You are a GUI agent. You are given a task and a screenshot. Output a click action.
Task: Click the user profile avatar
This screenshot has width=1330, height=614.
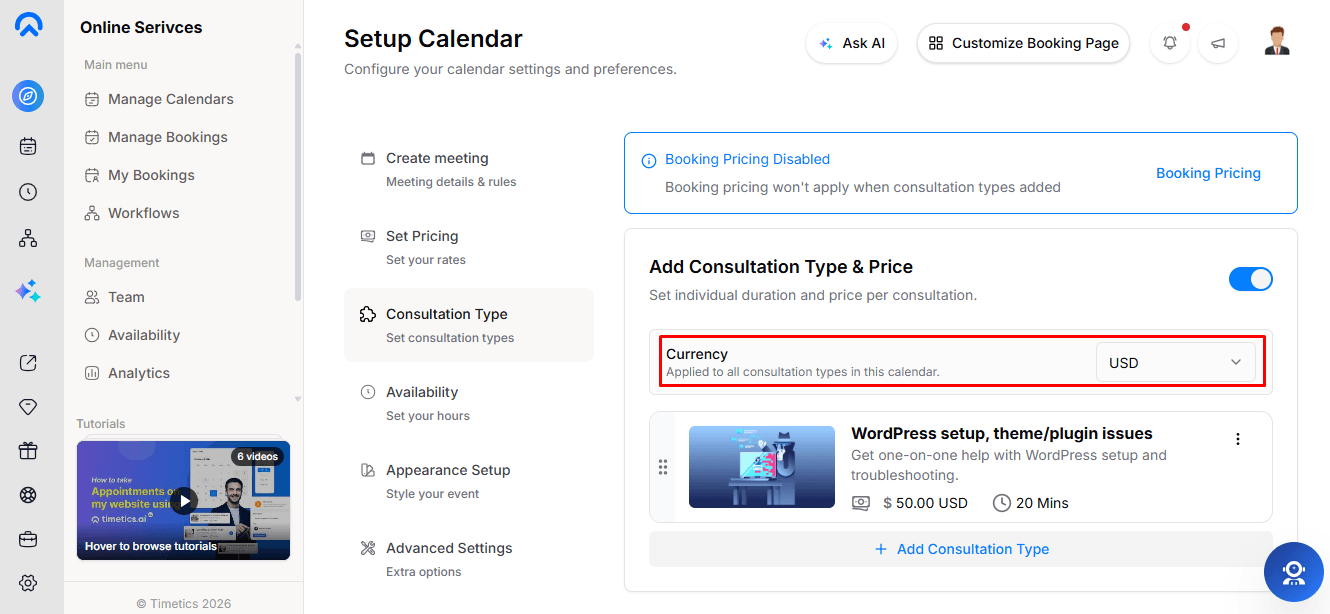tap(1277, 42)
